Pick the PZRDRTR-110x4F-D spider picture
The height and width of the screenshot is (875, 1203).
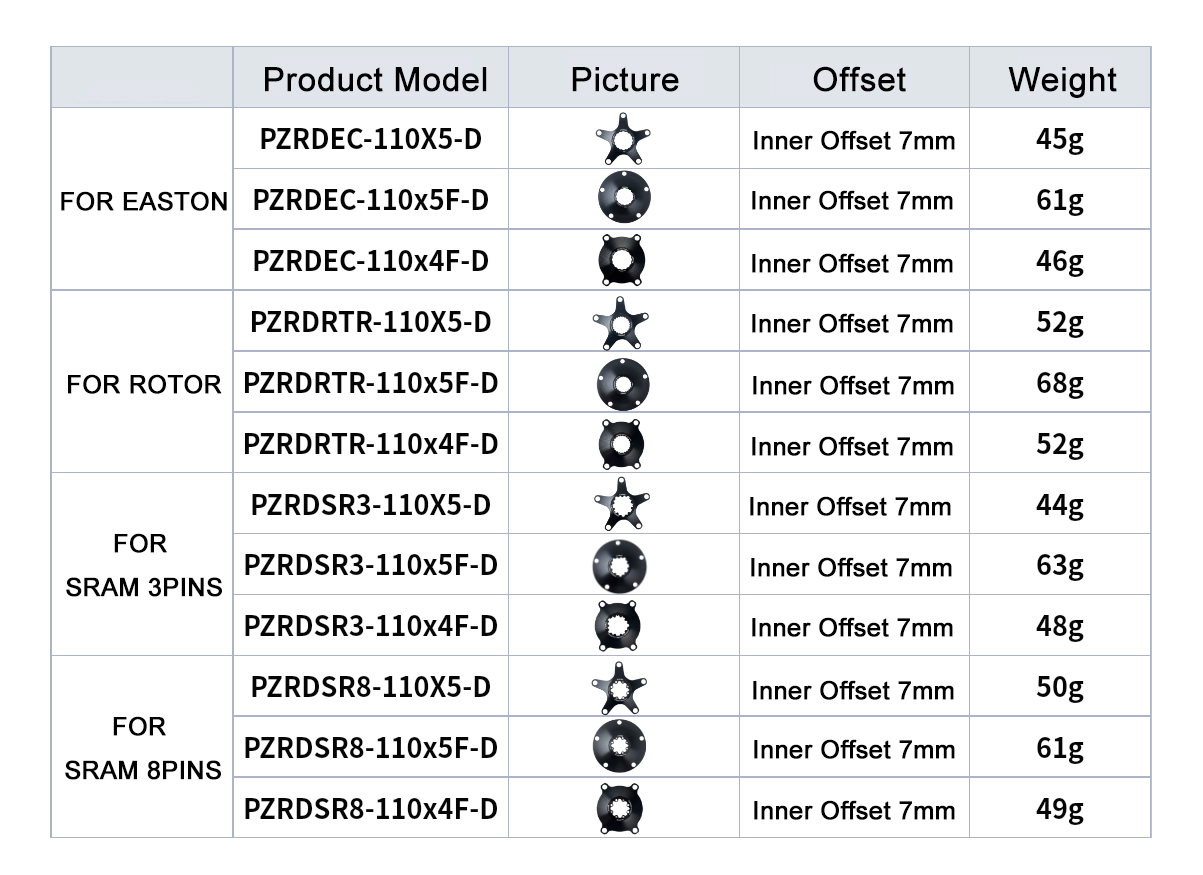click(x=621, y=444)
